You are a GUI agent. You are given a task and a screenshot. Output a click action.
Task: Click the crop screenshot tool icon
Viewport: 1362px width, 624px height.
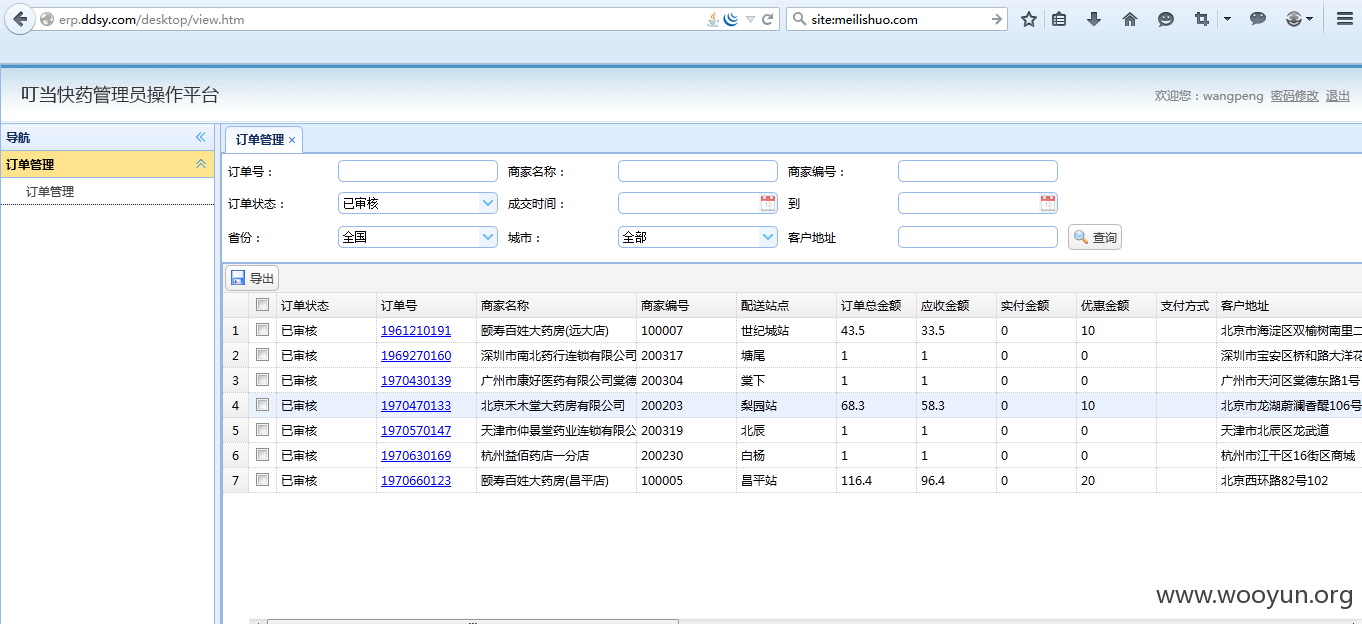[x=1202, y=19]
